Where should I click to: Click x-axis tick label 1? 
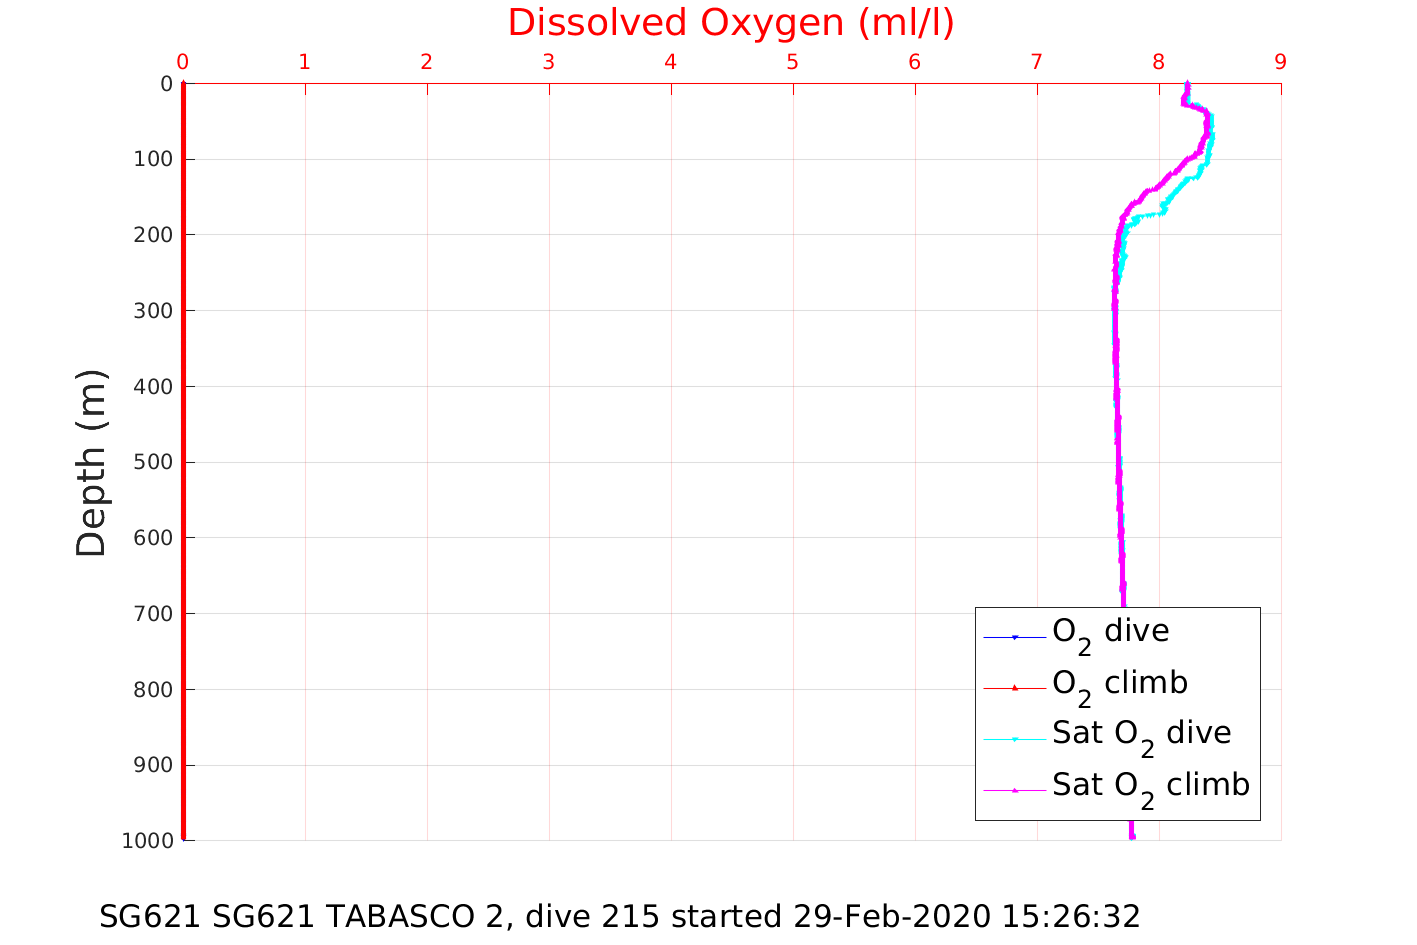pos(305,62)
